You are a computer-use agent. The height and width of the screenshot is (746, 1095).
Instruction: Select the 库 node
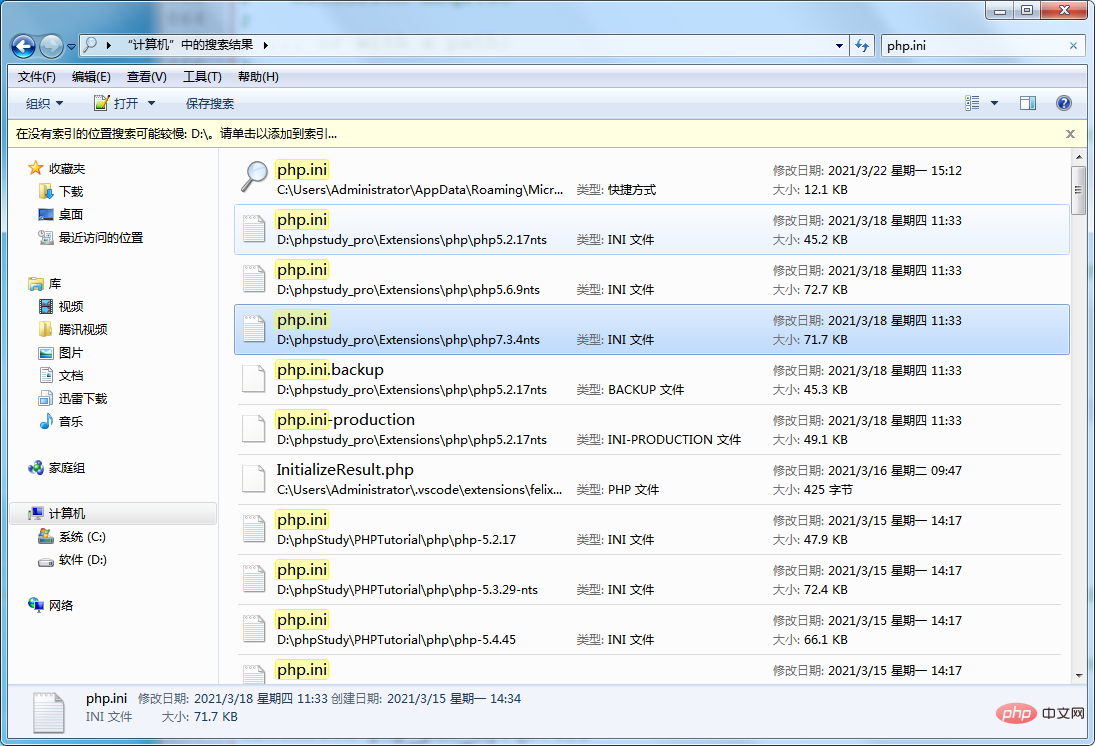45,284
